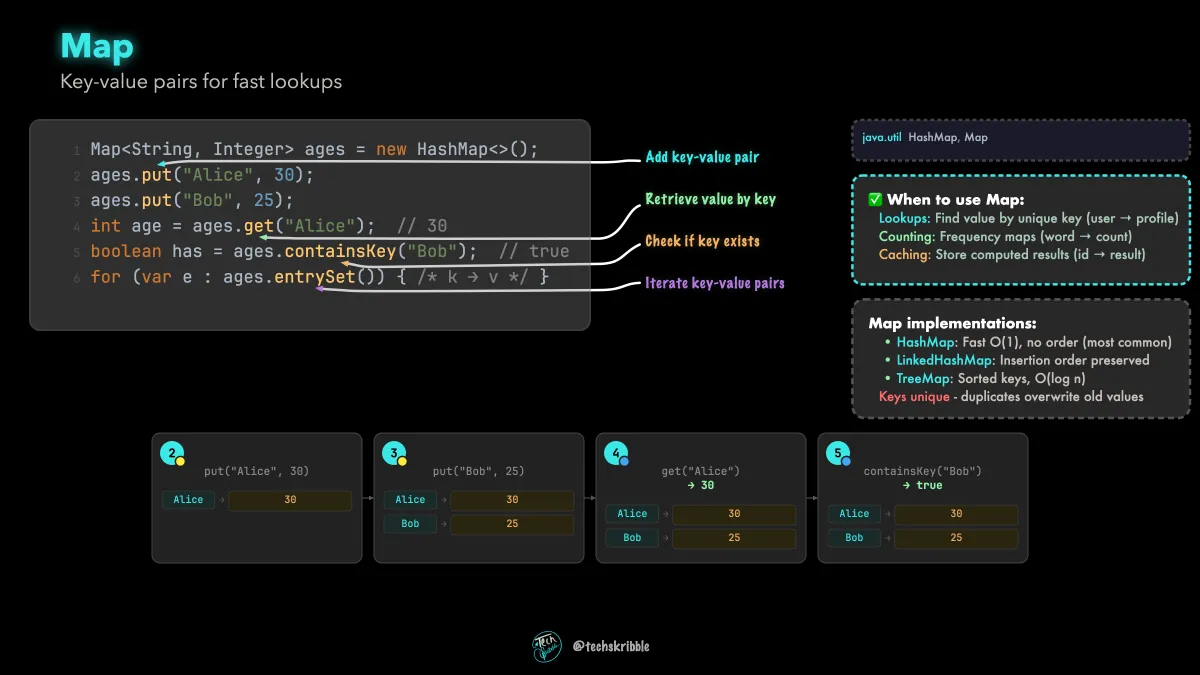Select code line 1 declaring the HashMap

click(314, 149)
